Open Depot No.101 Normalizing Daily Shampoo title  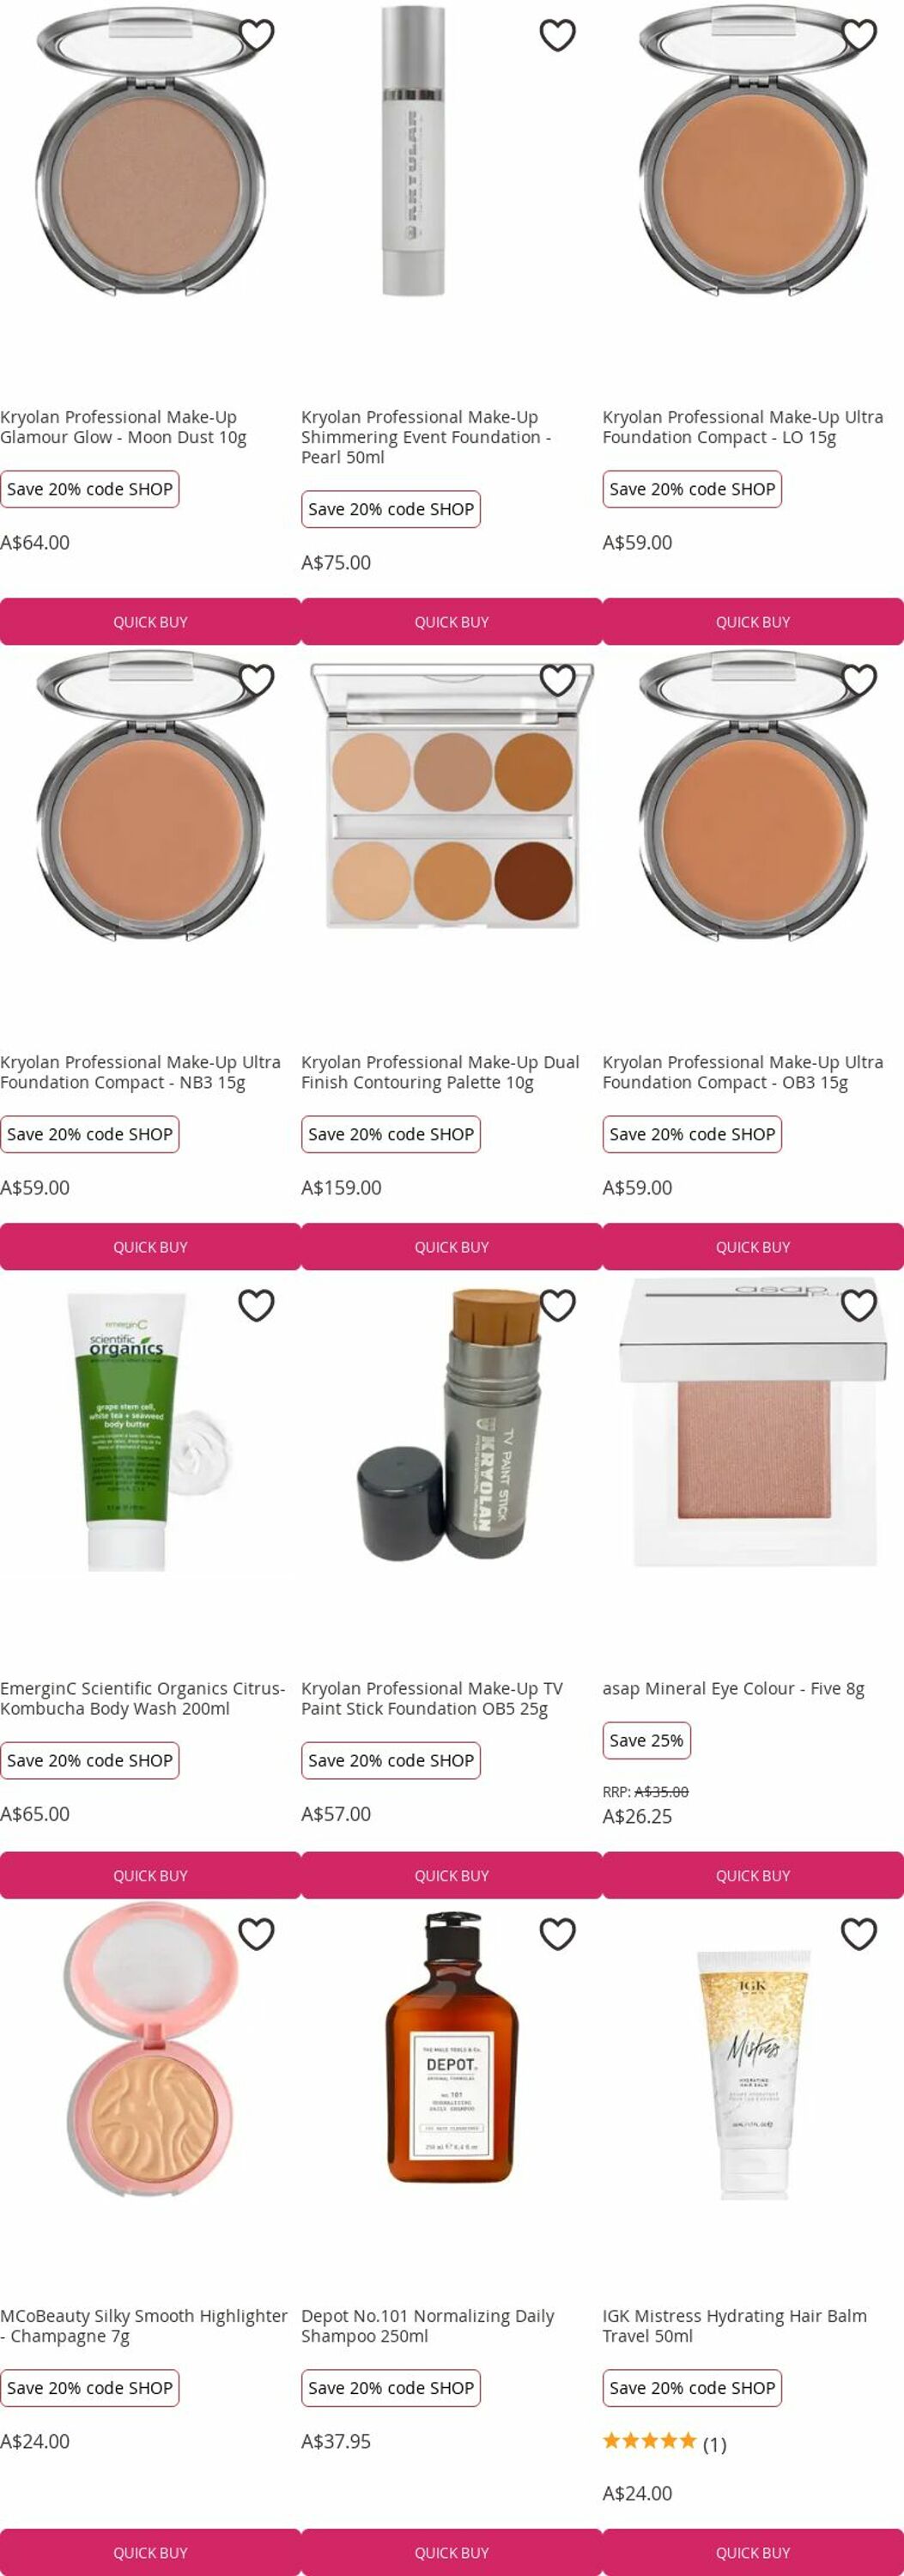point(427,2326)
